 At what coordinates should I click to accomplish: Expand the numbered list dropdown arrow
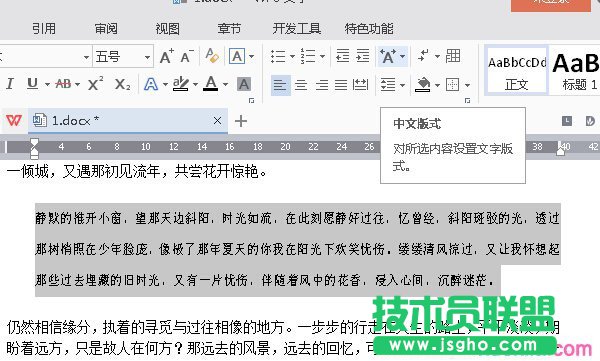coord(323,57)
